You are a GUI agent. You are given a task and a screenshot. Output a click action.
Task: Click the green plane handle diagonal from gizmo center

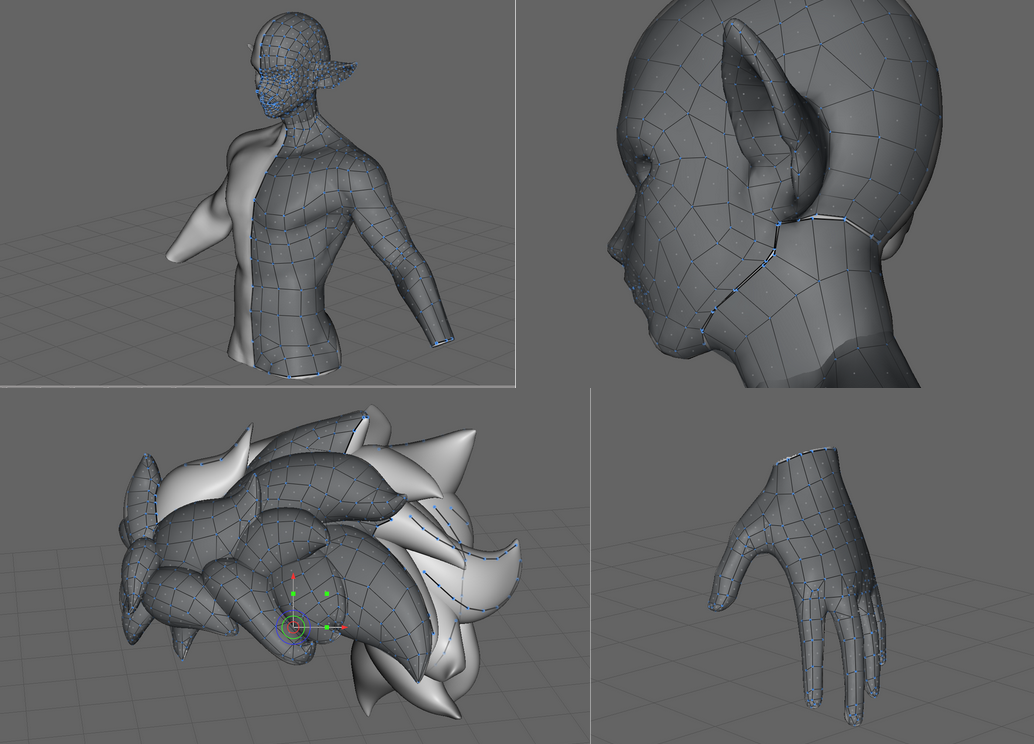(x=327, y=594)
